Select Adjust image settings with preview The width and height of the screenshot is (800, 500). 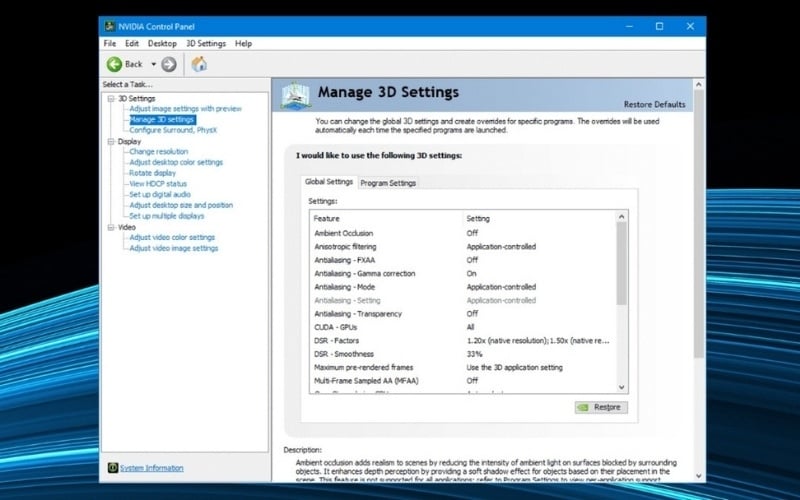[186, 109]
